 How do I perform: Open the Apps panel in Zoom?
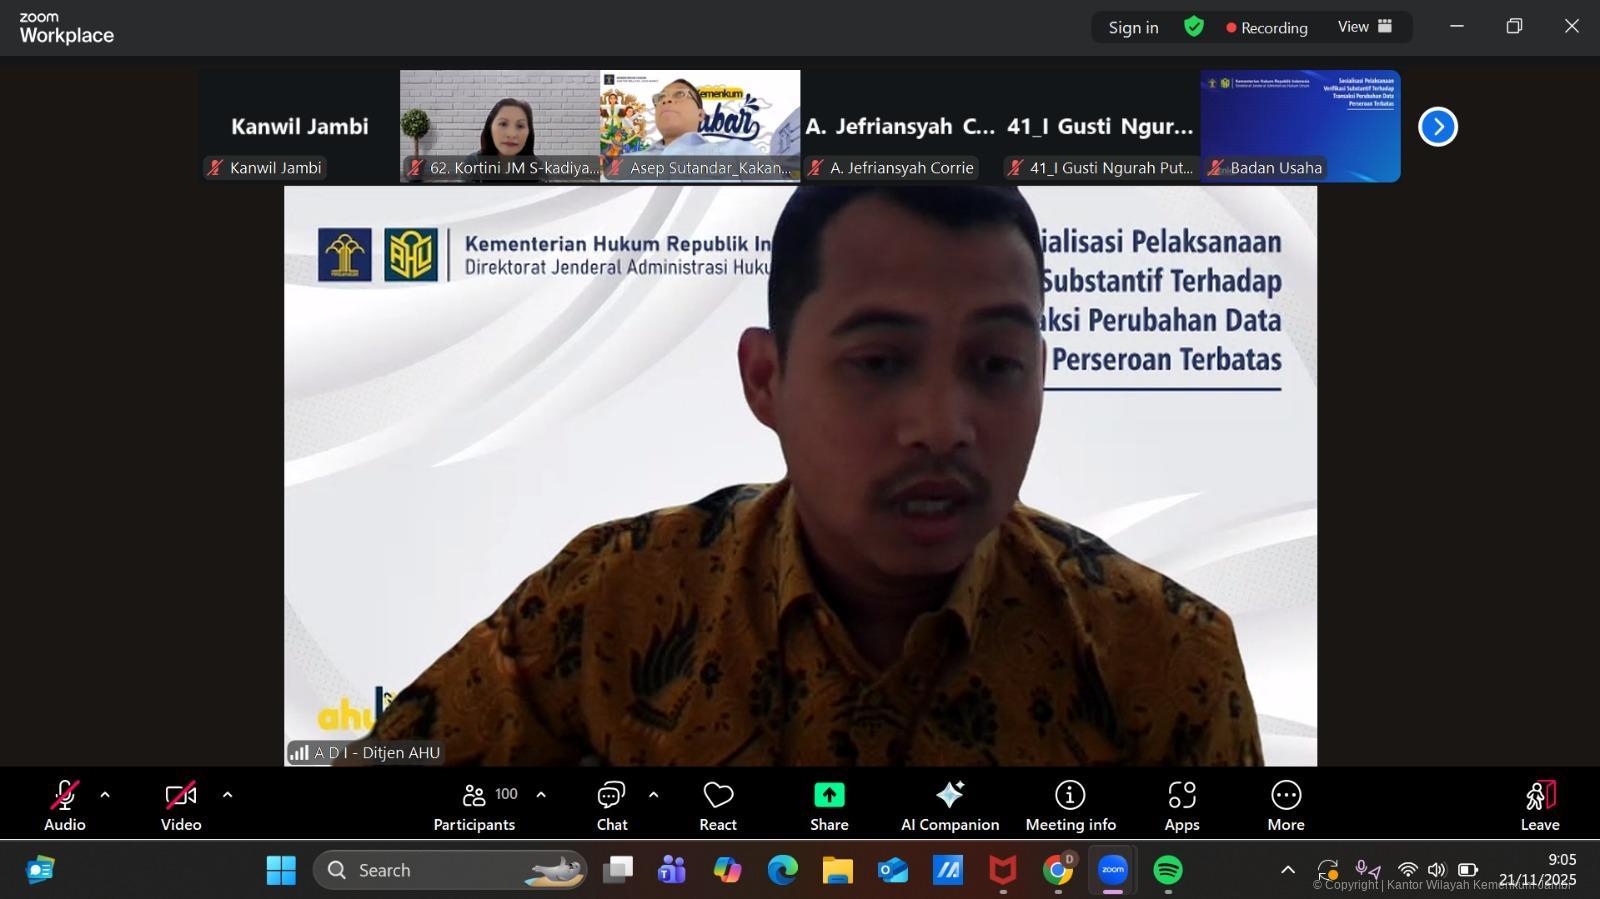(x=1181, y=805)
